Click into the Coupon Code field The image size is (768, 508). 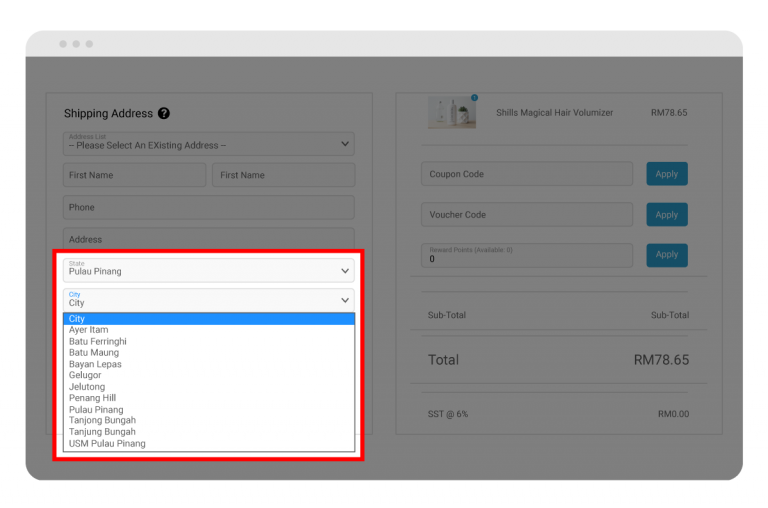point(526,174)
